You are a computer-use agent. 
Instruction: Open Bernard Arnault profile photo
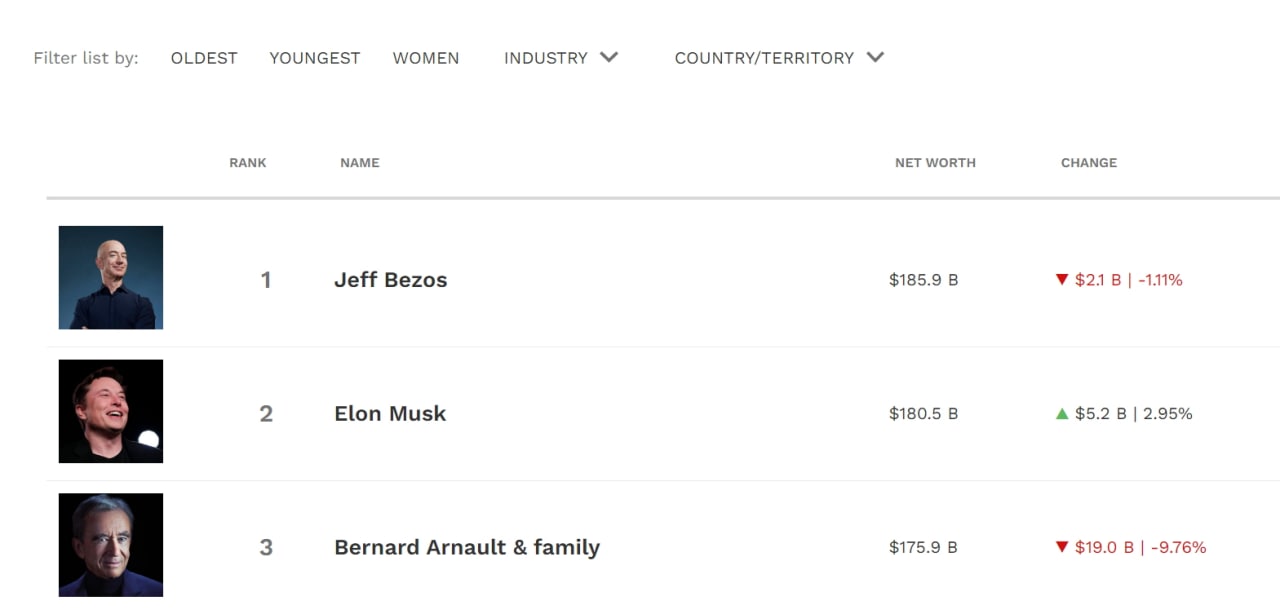coord(111,545)
